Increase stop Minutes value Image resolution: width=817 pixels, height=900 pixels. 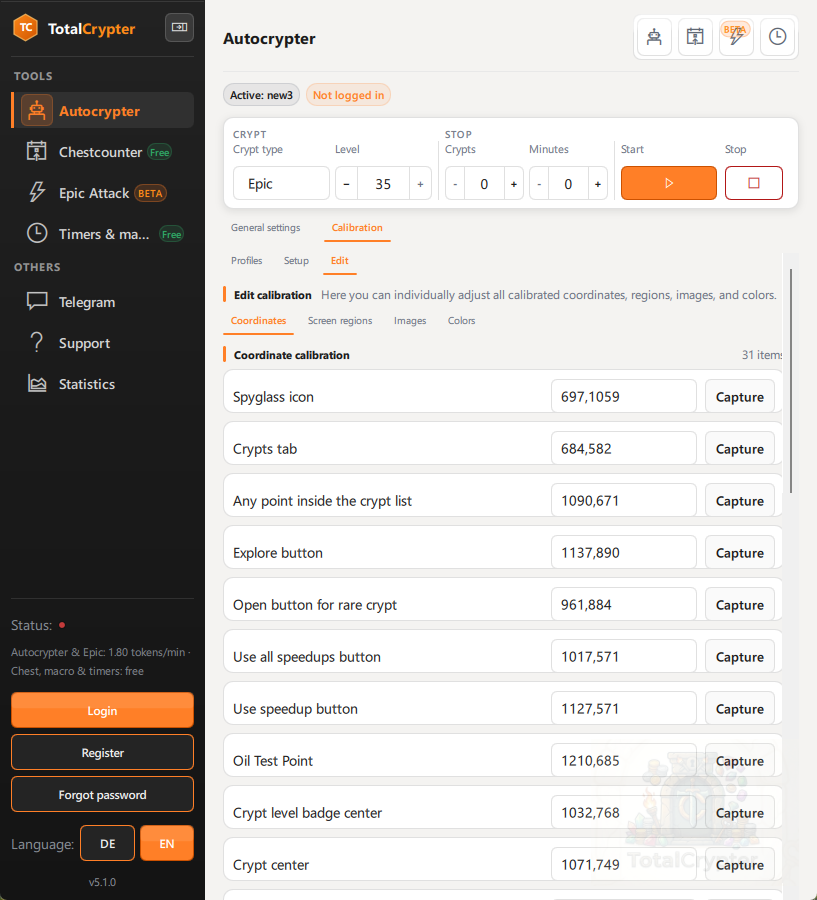(x=598, y=184)
